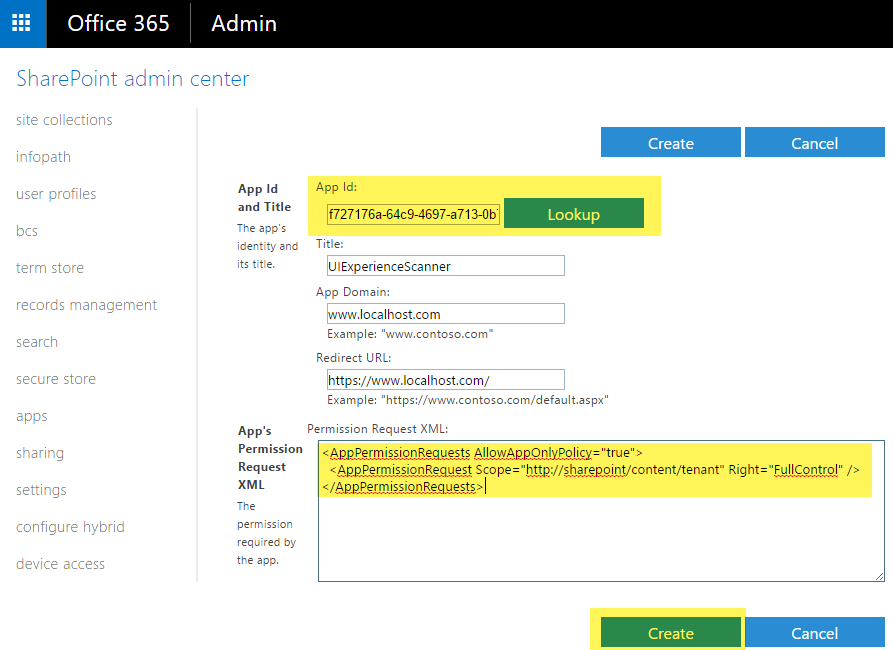
Task: Open the Office 365 app launcher
Action: (x=21, y=23)
